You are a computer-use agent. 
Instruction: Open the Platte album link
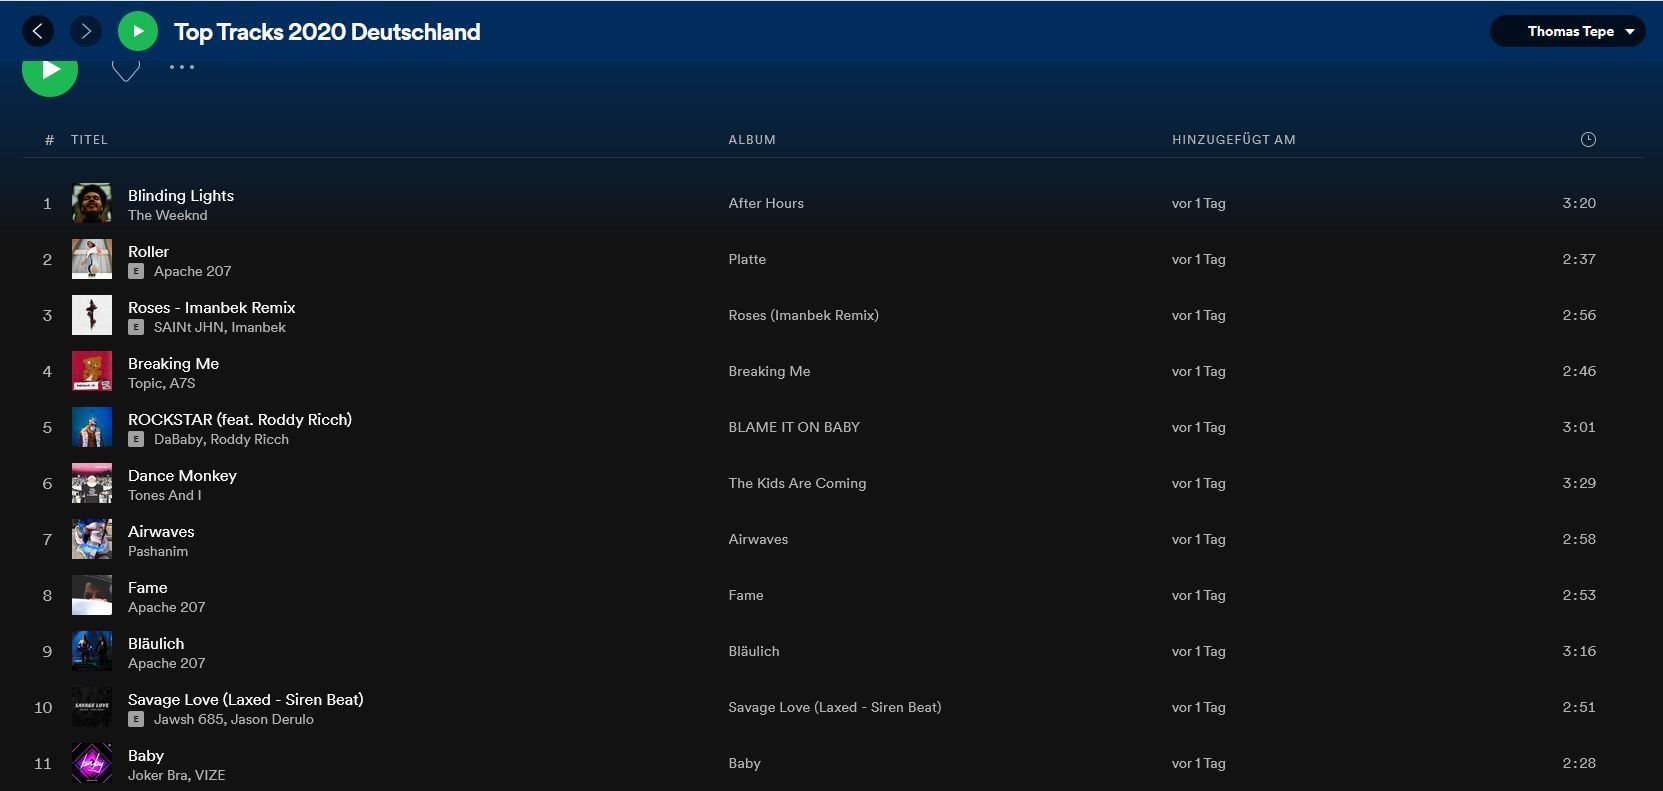click(747, 259)
